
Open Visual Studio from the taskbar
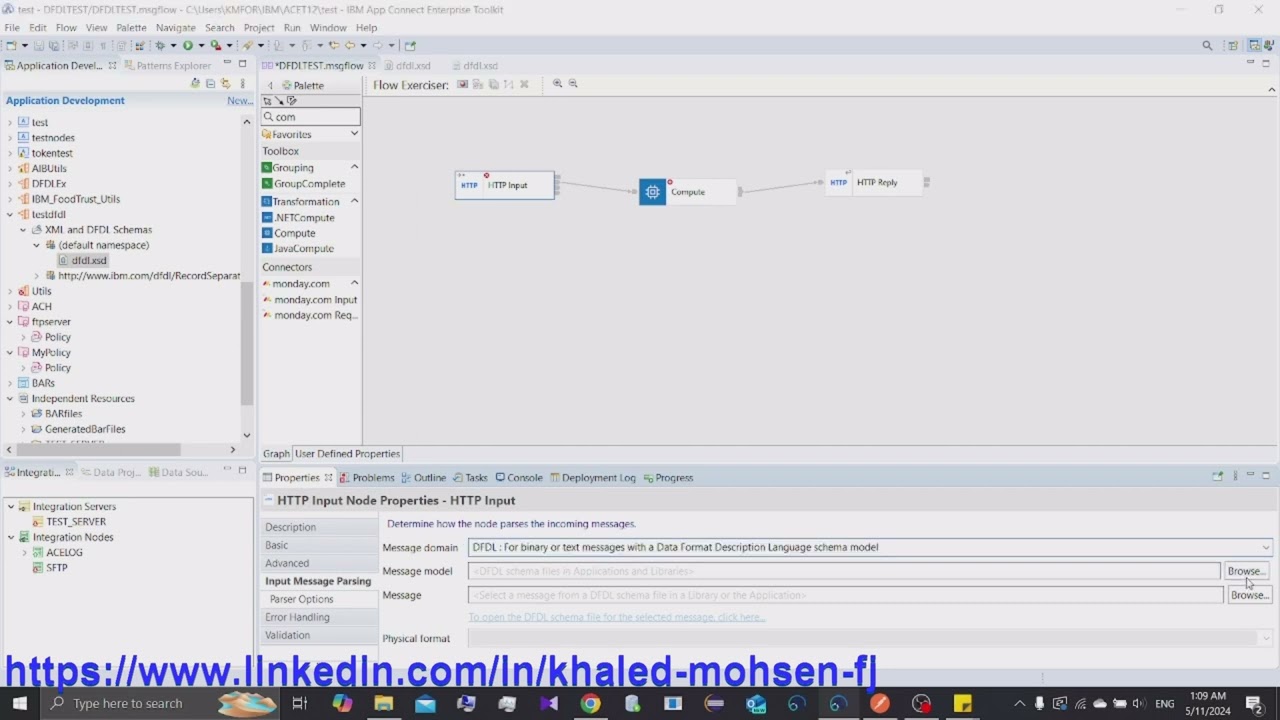point(548,704)
